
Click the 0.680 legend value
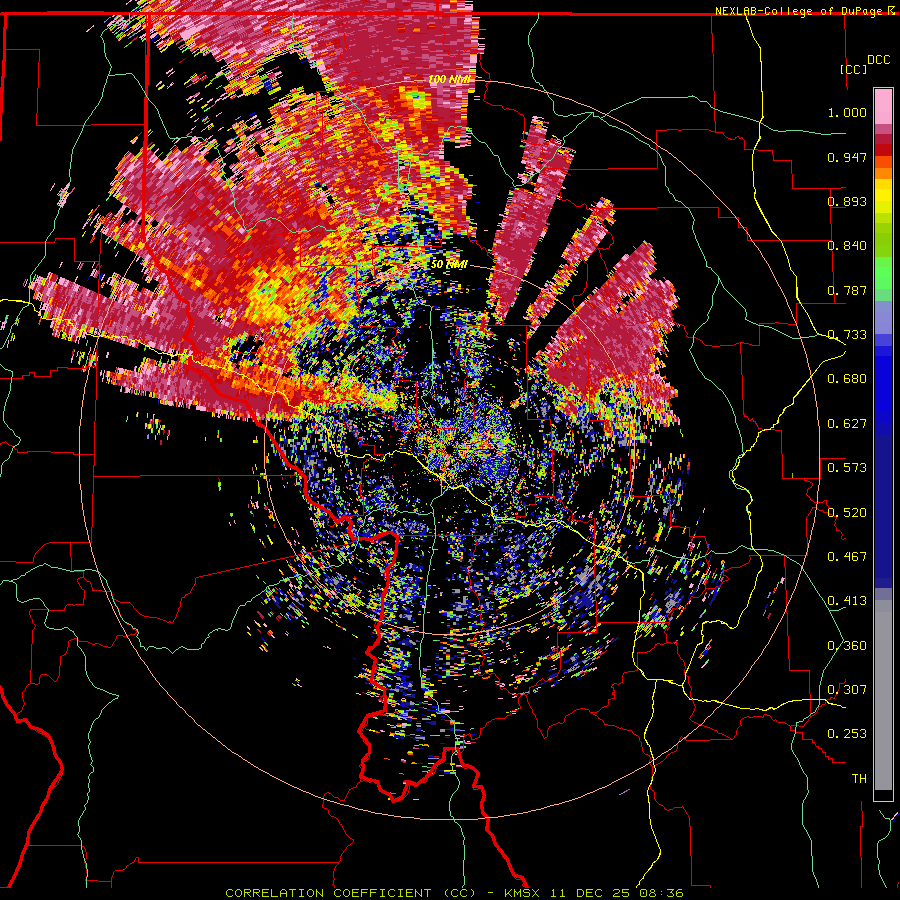click(847, 379)
